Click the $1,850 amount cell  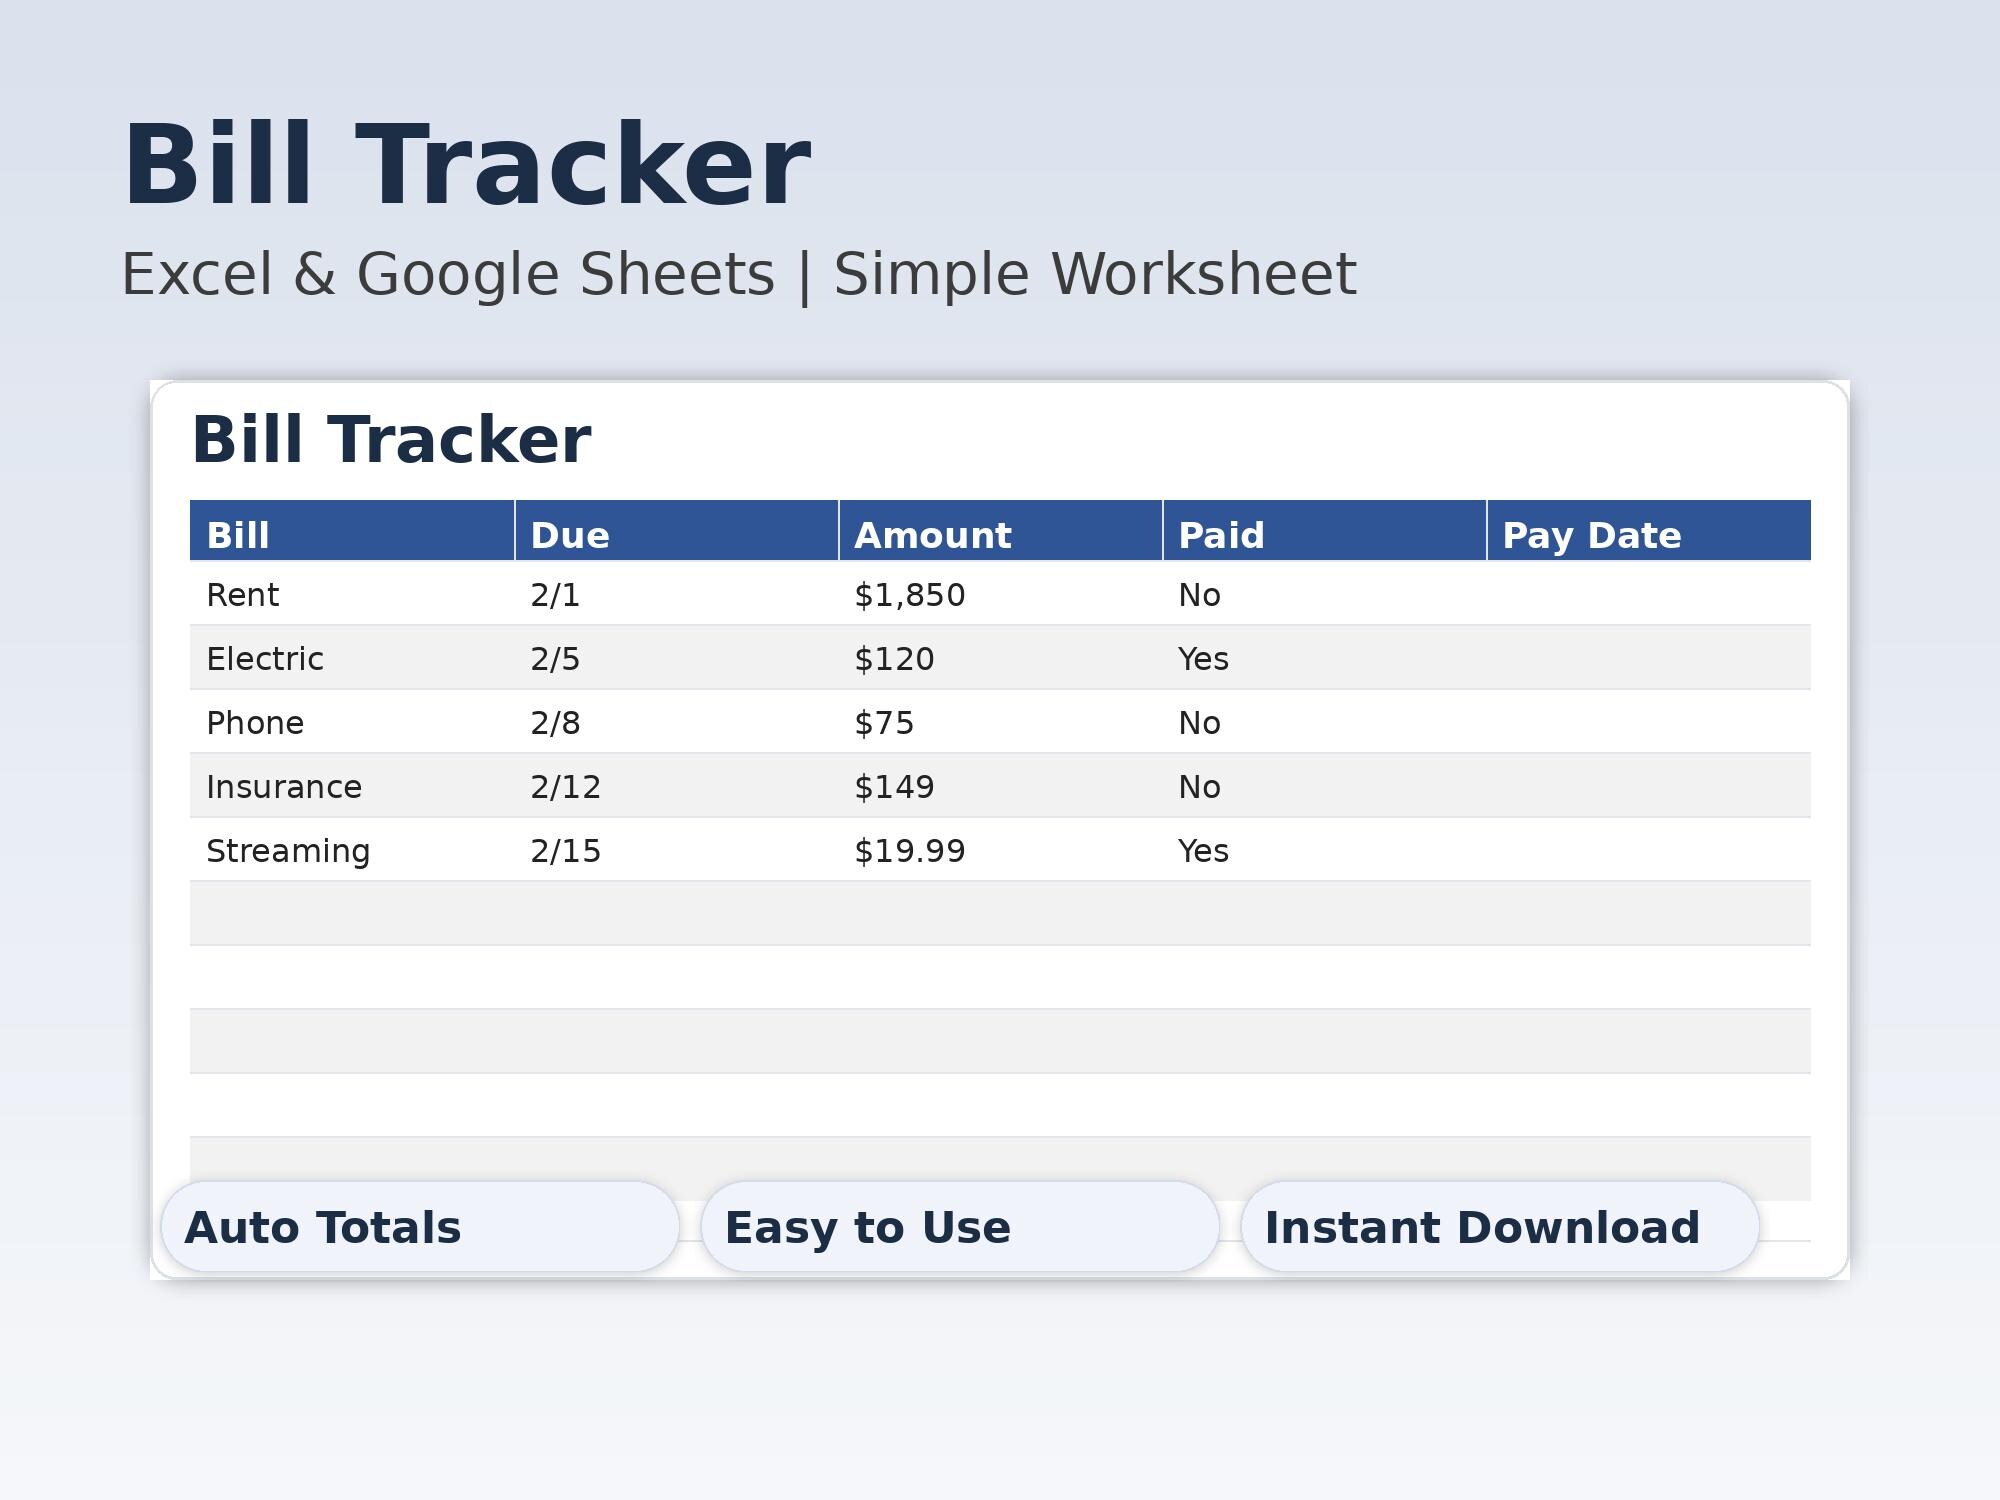[x=1000, y=594]
